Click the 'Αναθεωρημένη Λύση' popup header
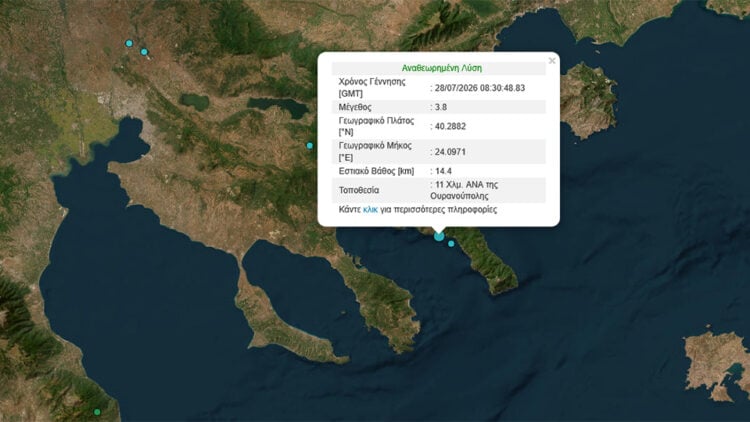 (x=441, y=68)
